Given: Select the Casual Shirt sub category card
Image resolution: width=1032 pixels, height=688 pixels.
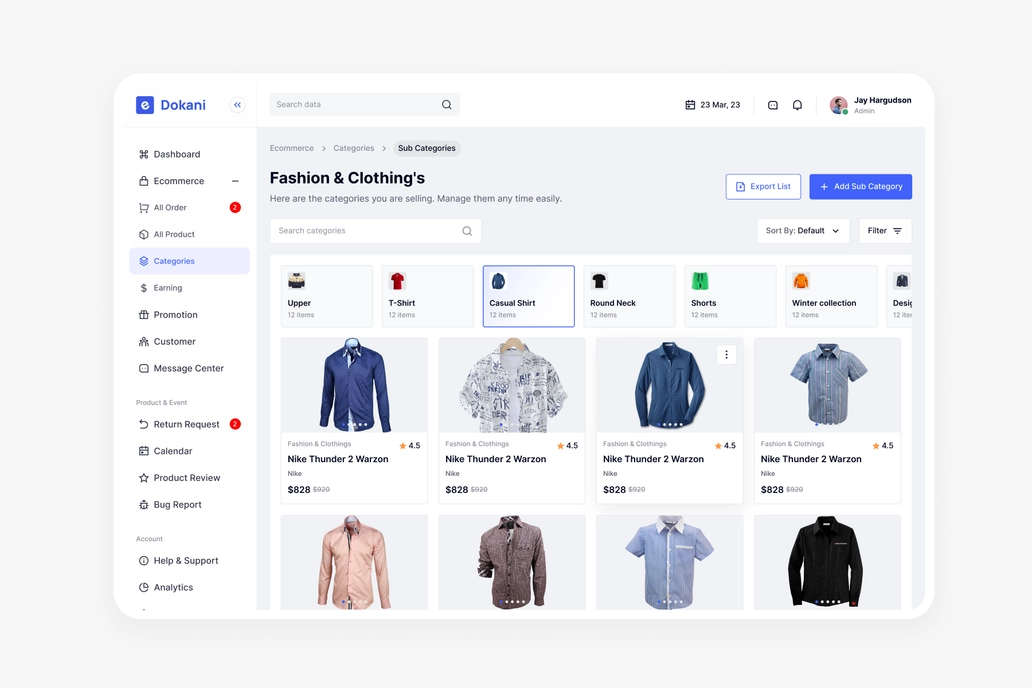Looking at the screenshot, I should [x=529, y=296].
